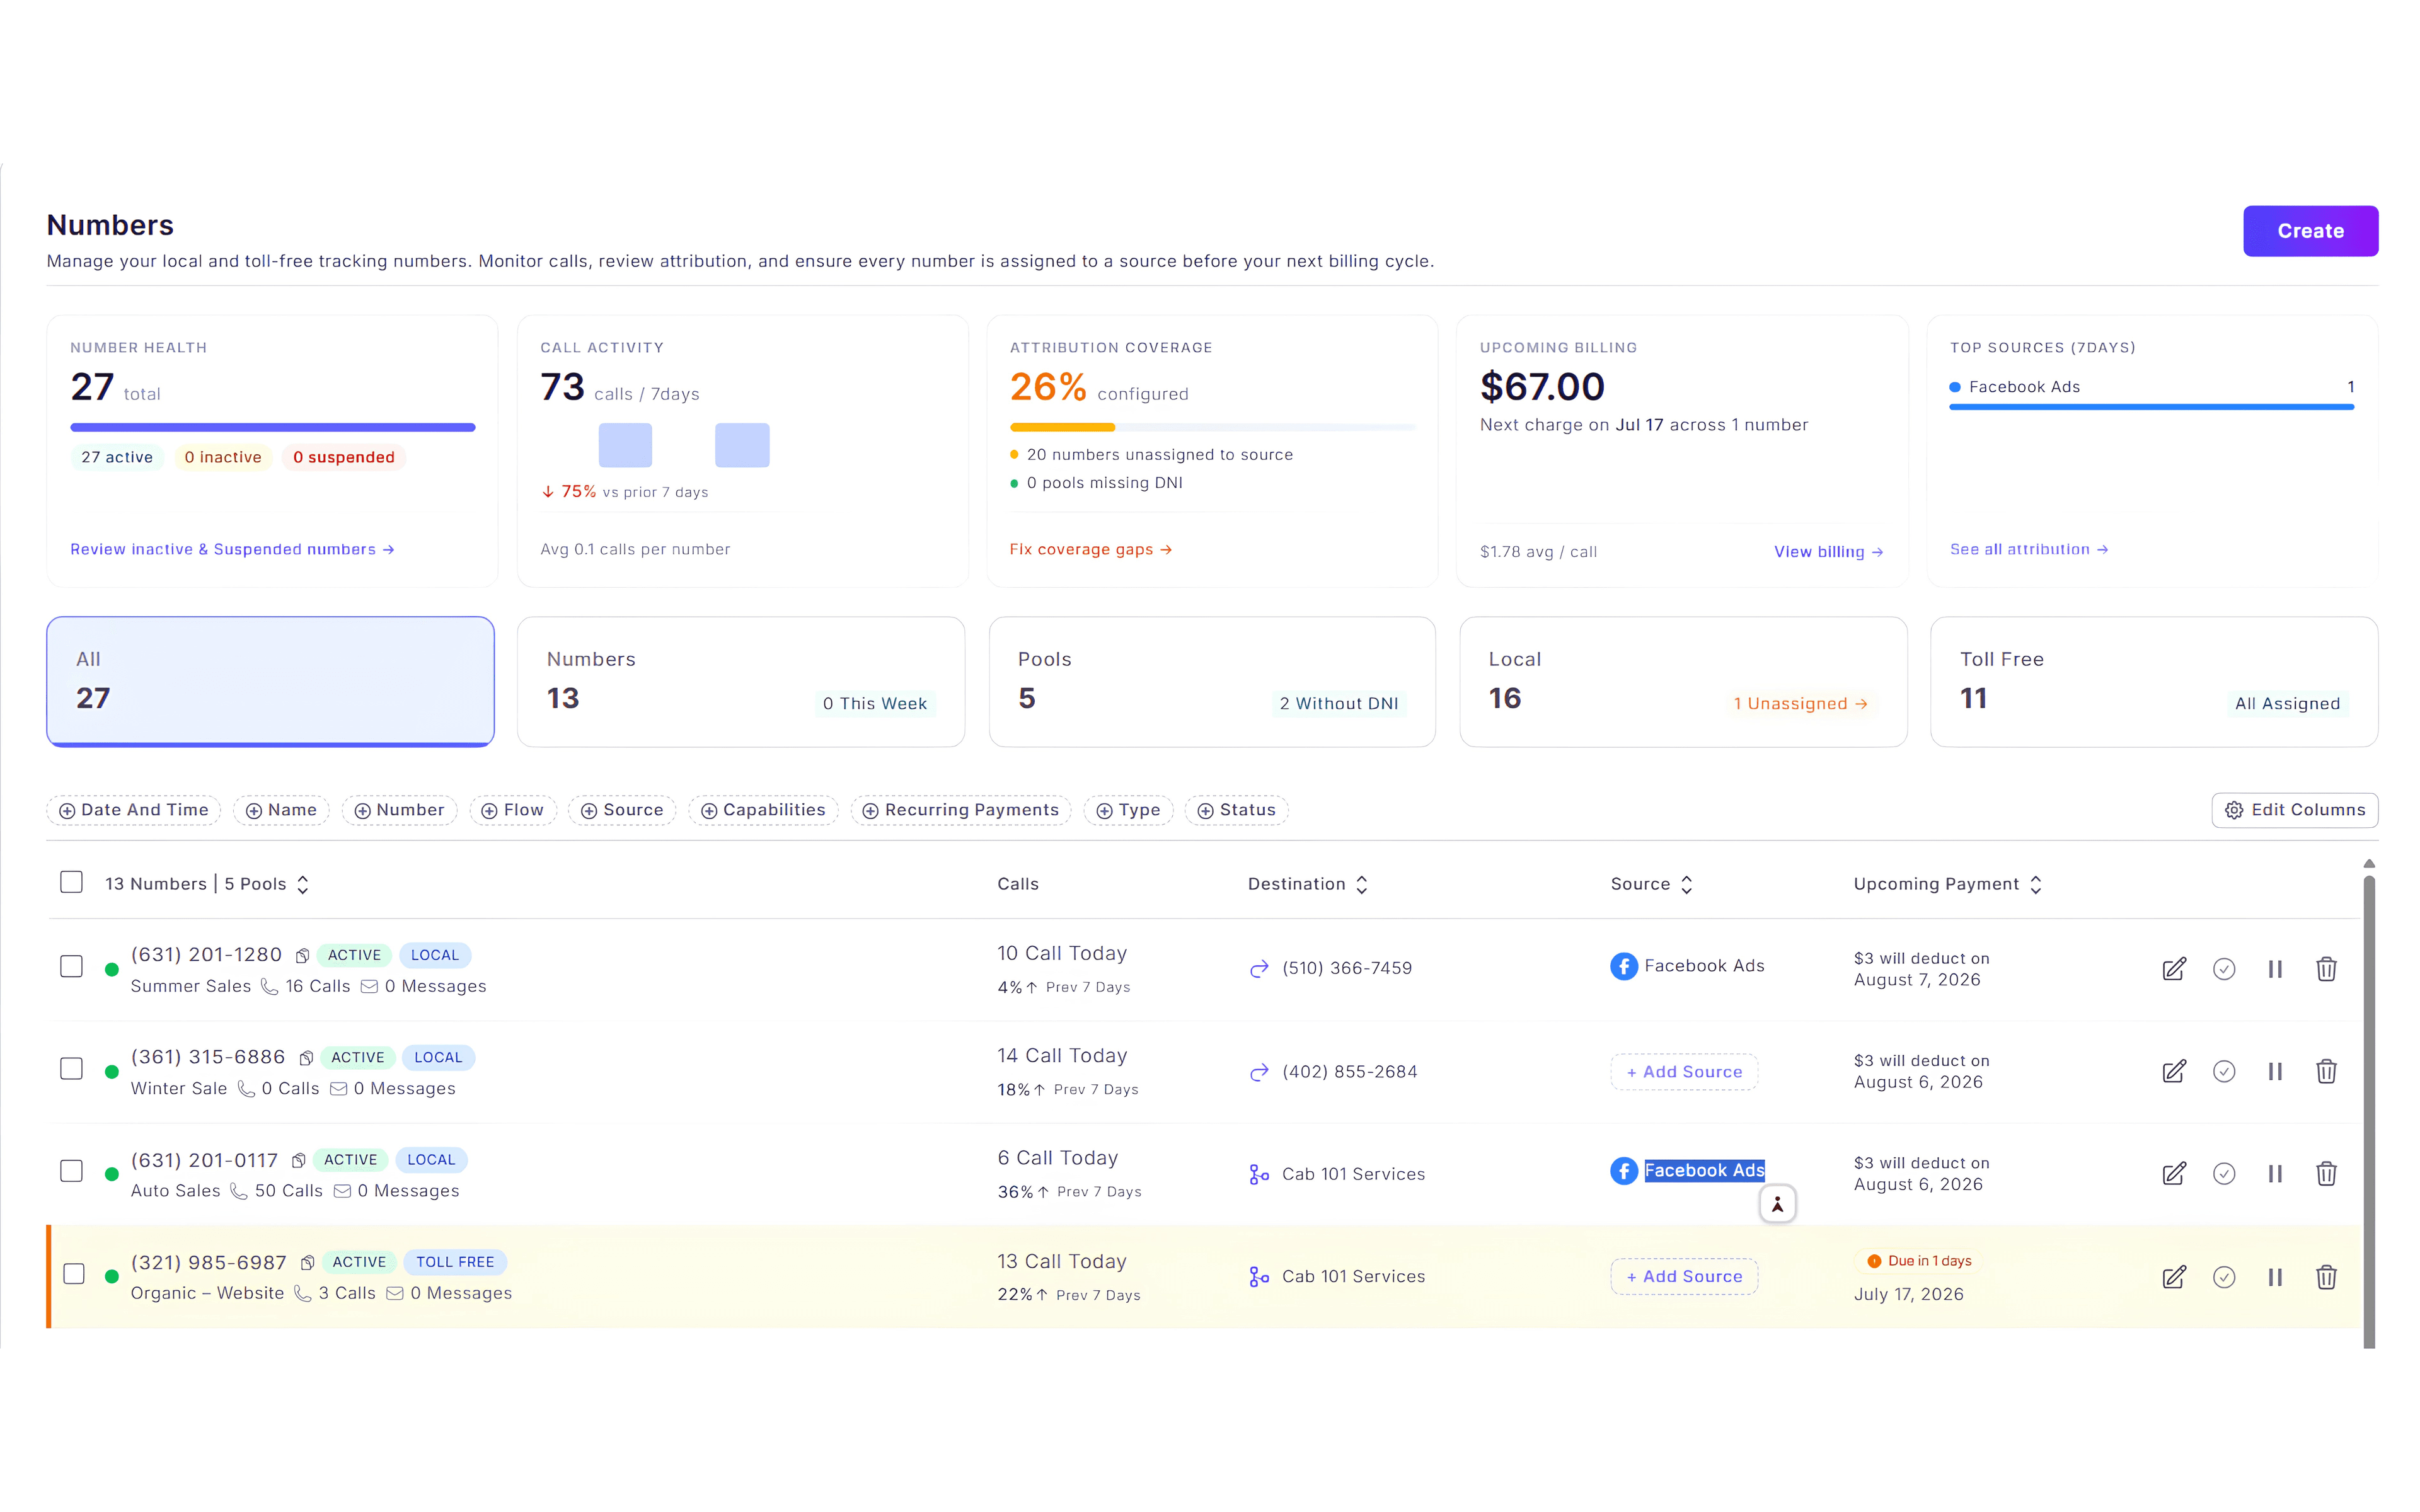Switch to the Toll Free 11 tab card
This screenshot has height=1512, width=2420.
coord(2154,681)
